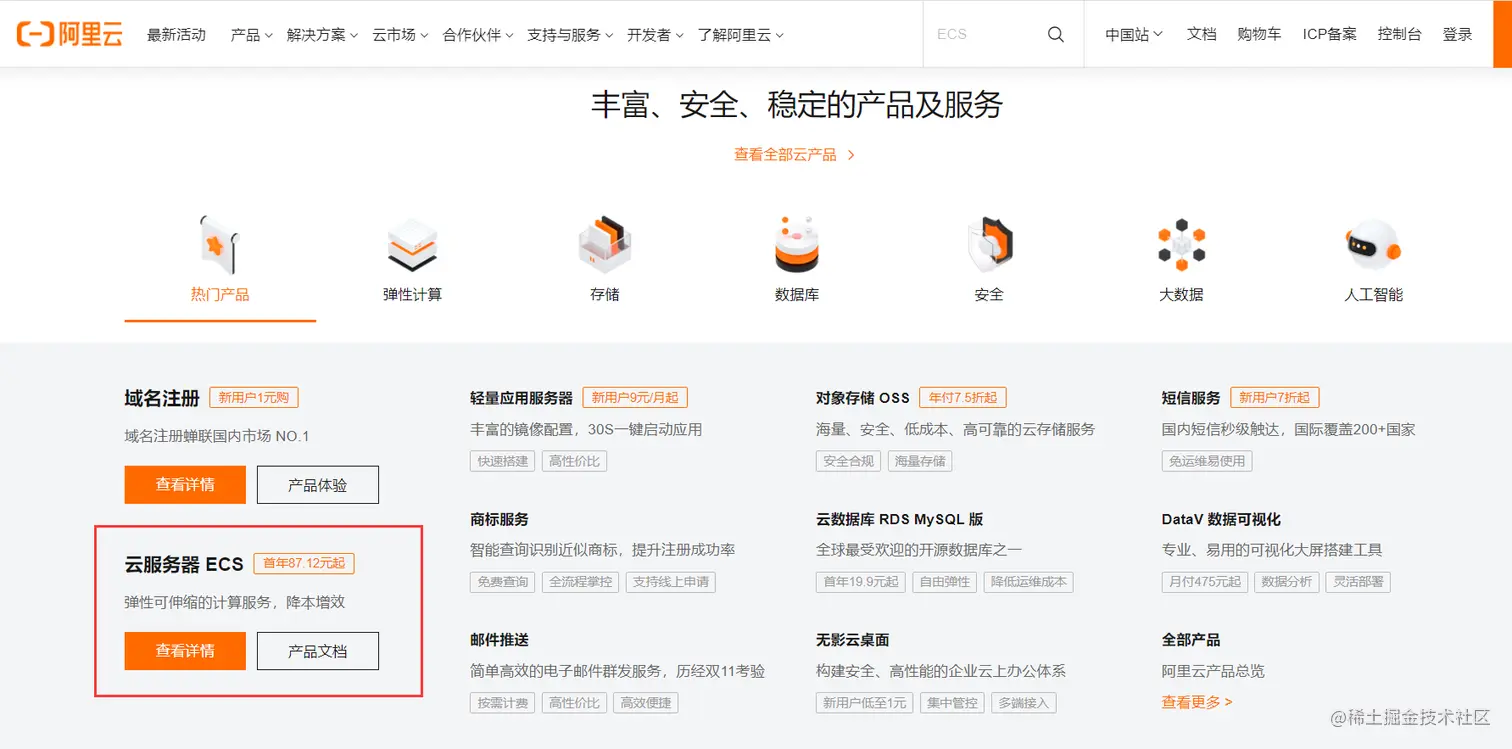Click the 新用户低至1元 tag
The height and width of the screenshot is (749, 1512).
tap(865, 703)
